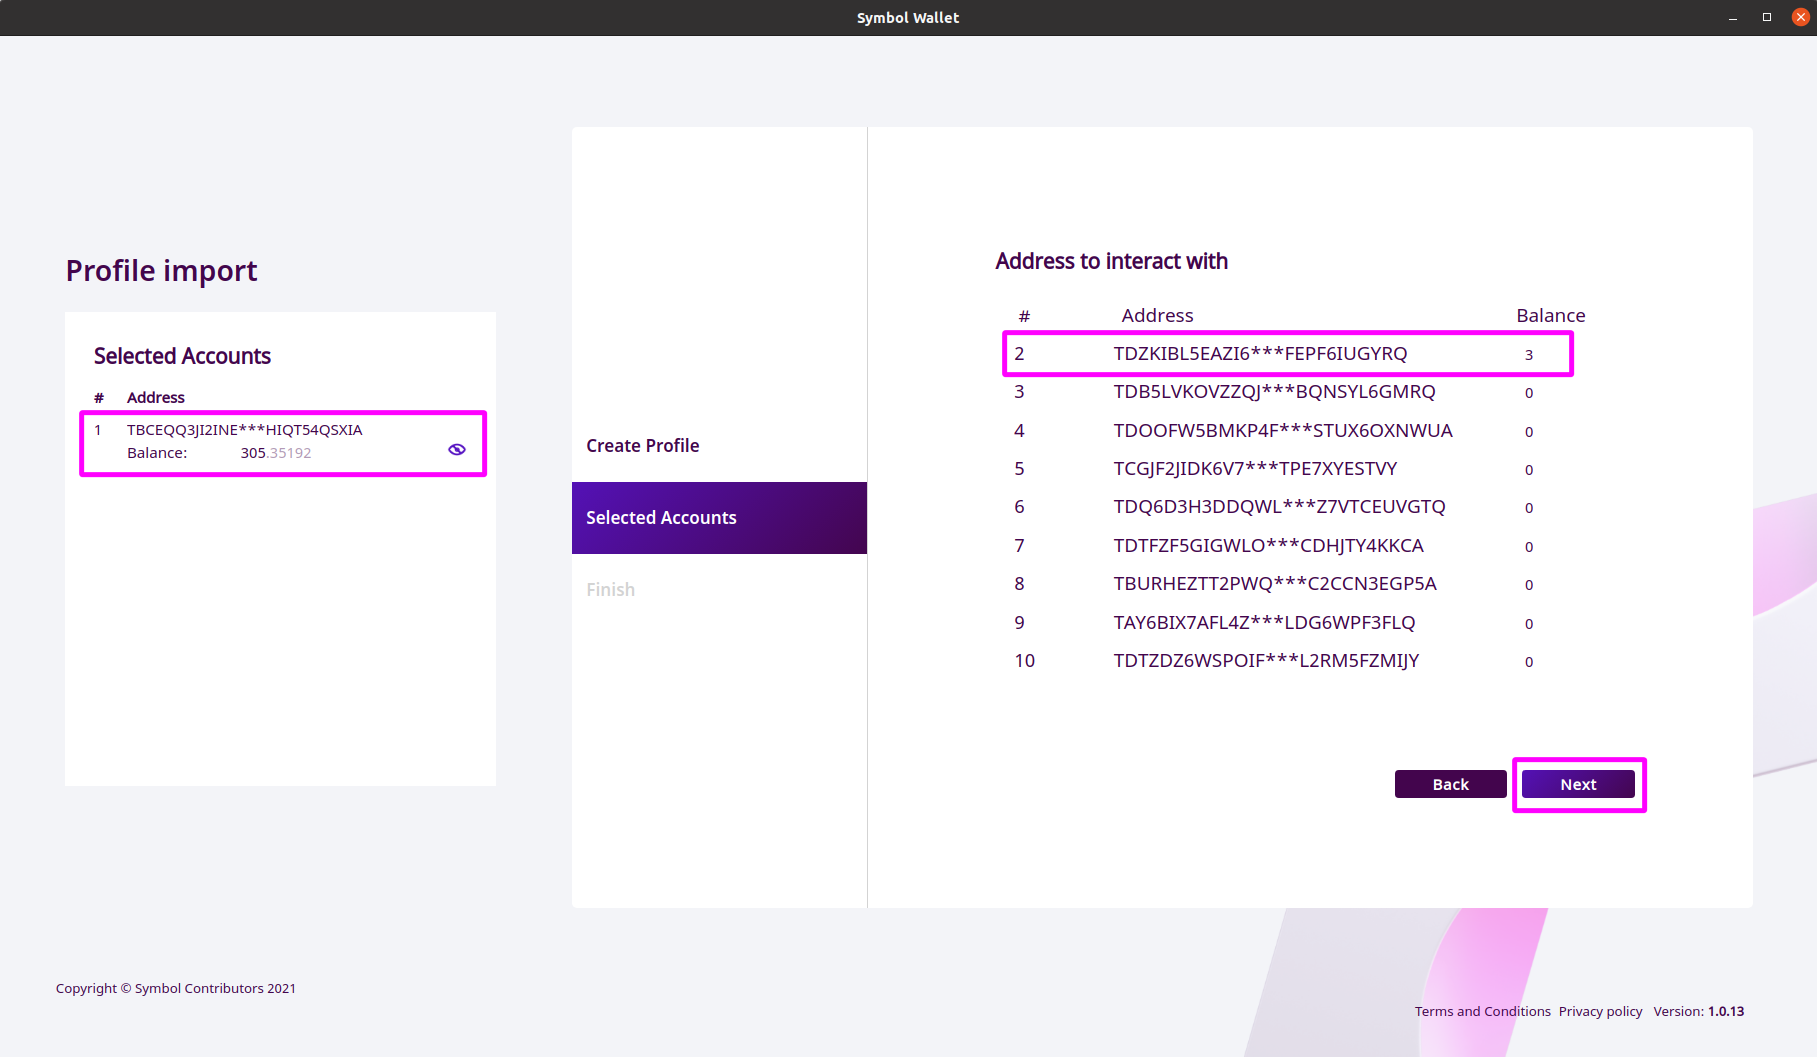Click the Selected Accounts heading in the left panel
Viewport: 1817px width, 1057px height.
pyautogui.click(x=182, y=356)
